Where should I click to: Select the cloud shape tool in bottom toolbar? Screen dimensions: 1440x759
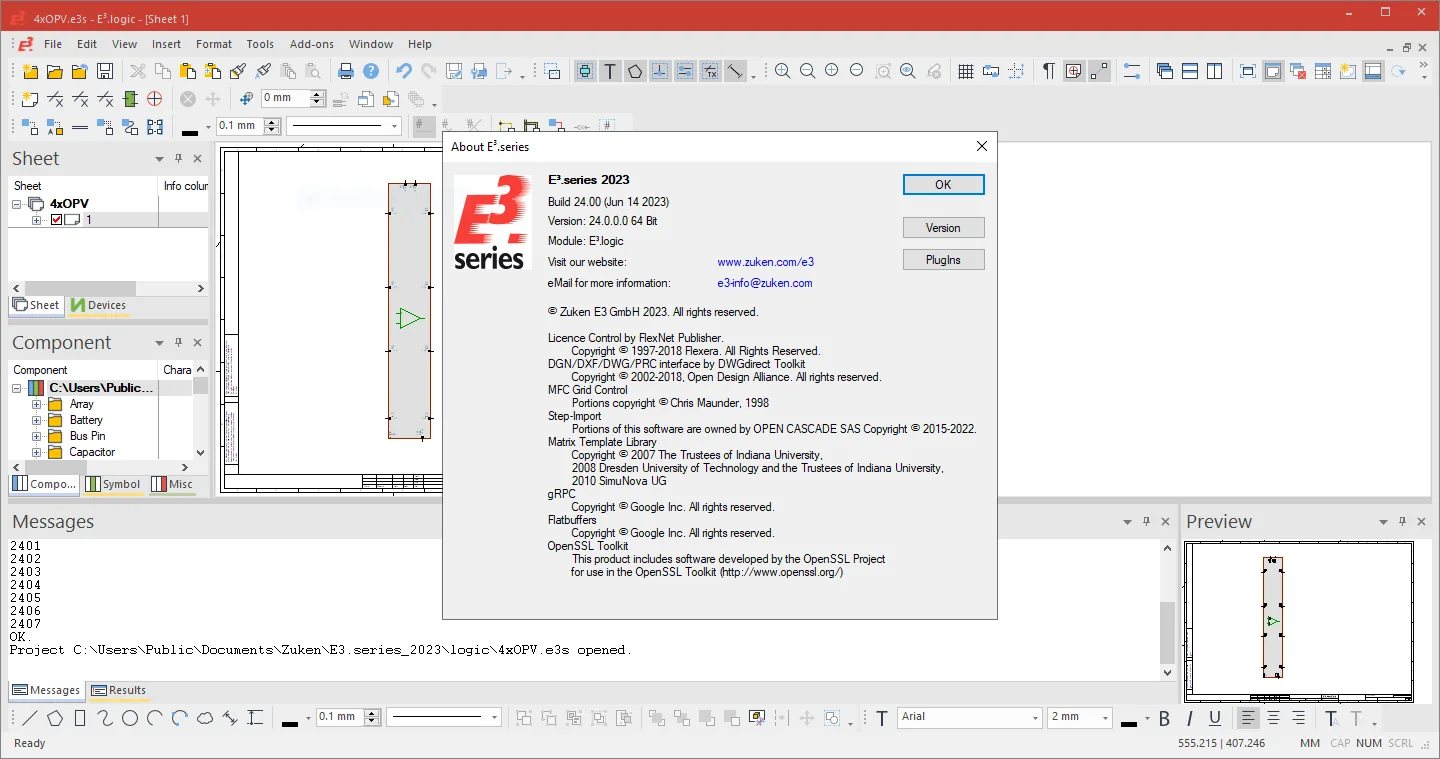click(x=205, y=718)
